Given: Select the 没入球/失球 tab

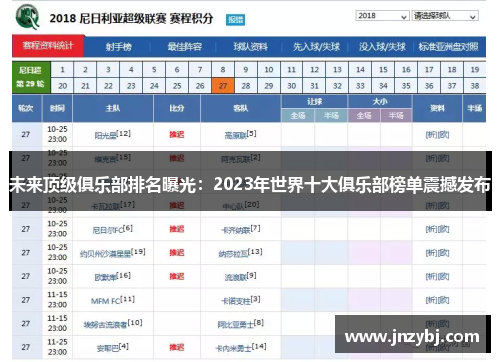Looking at the screenshot, I should 382,47.
